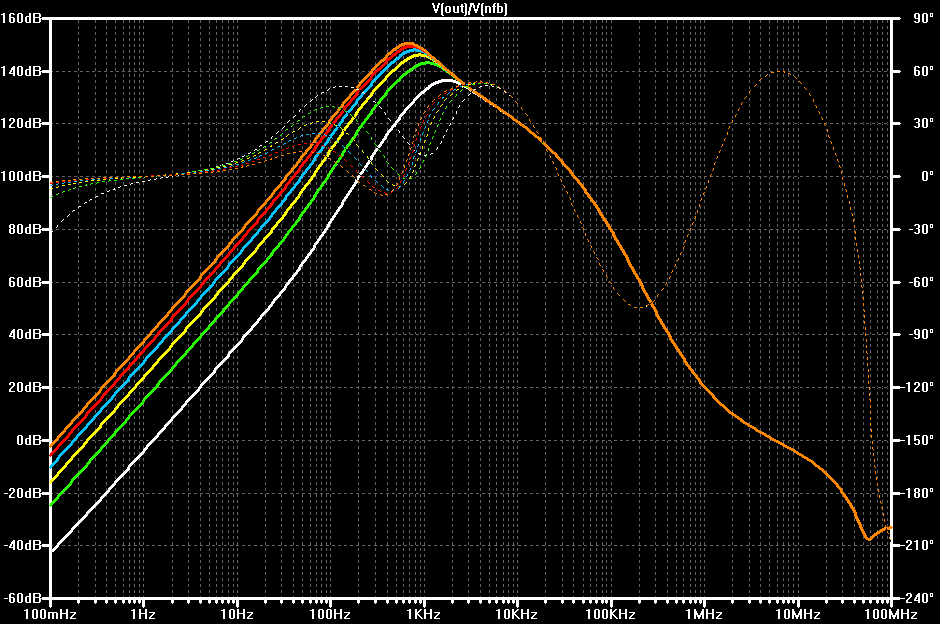Click the -20dB left axis label
Screen dimensions: 940x624
pos(22,492)
